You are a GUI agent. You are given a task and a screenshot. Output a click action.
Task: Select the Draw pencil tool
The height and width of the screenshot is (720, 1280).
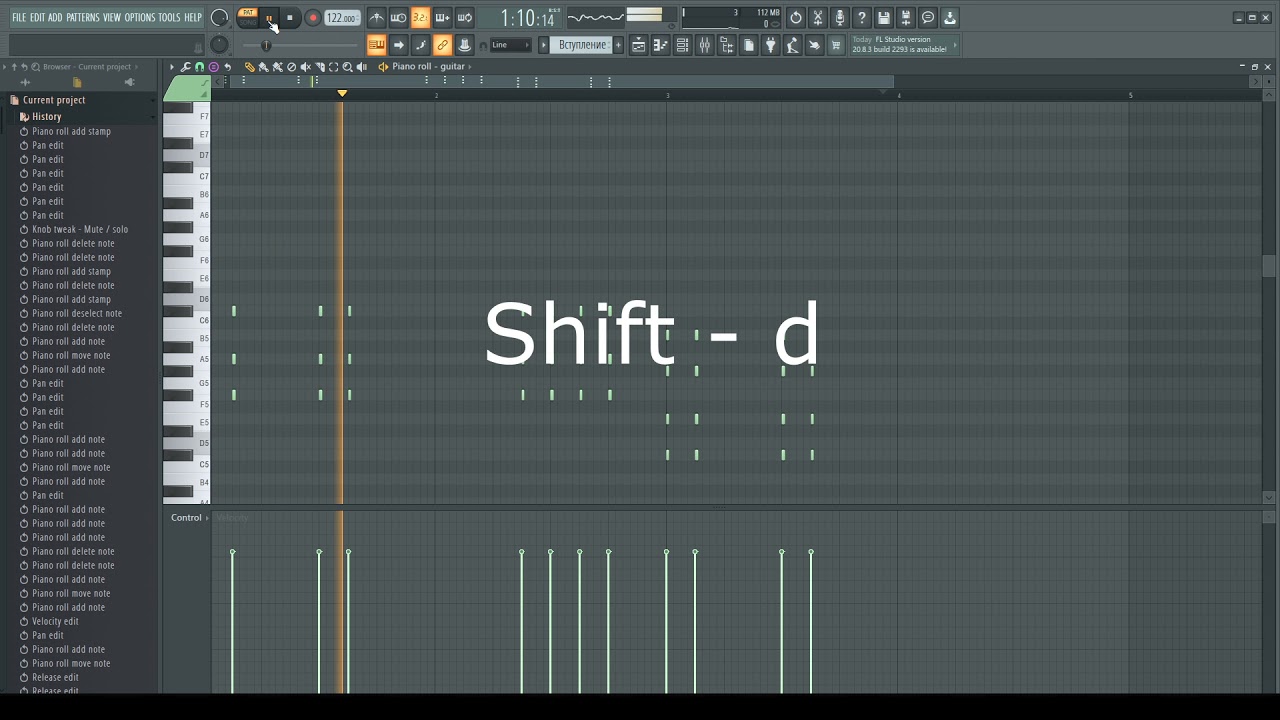[250, 67]
